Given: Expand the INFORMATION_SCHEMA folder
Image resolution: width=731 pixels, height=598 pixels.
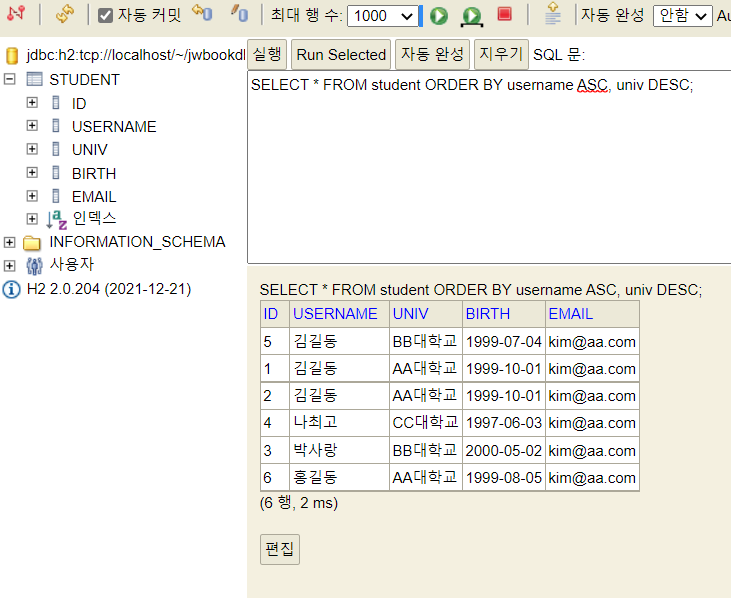Looking at the screenshot, I should tap(9, 242).
